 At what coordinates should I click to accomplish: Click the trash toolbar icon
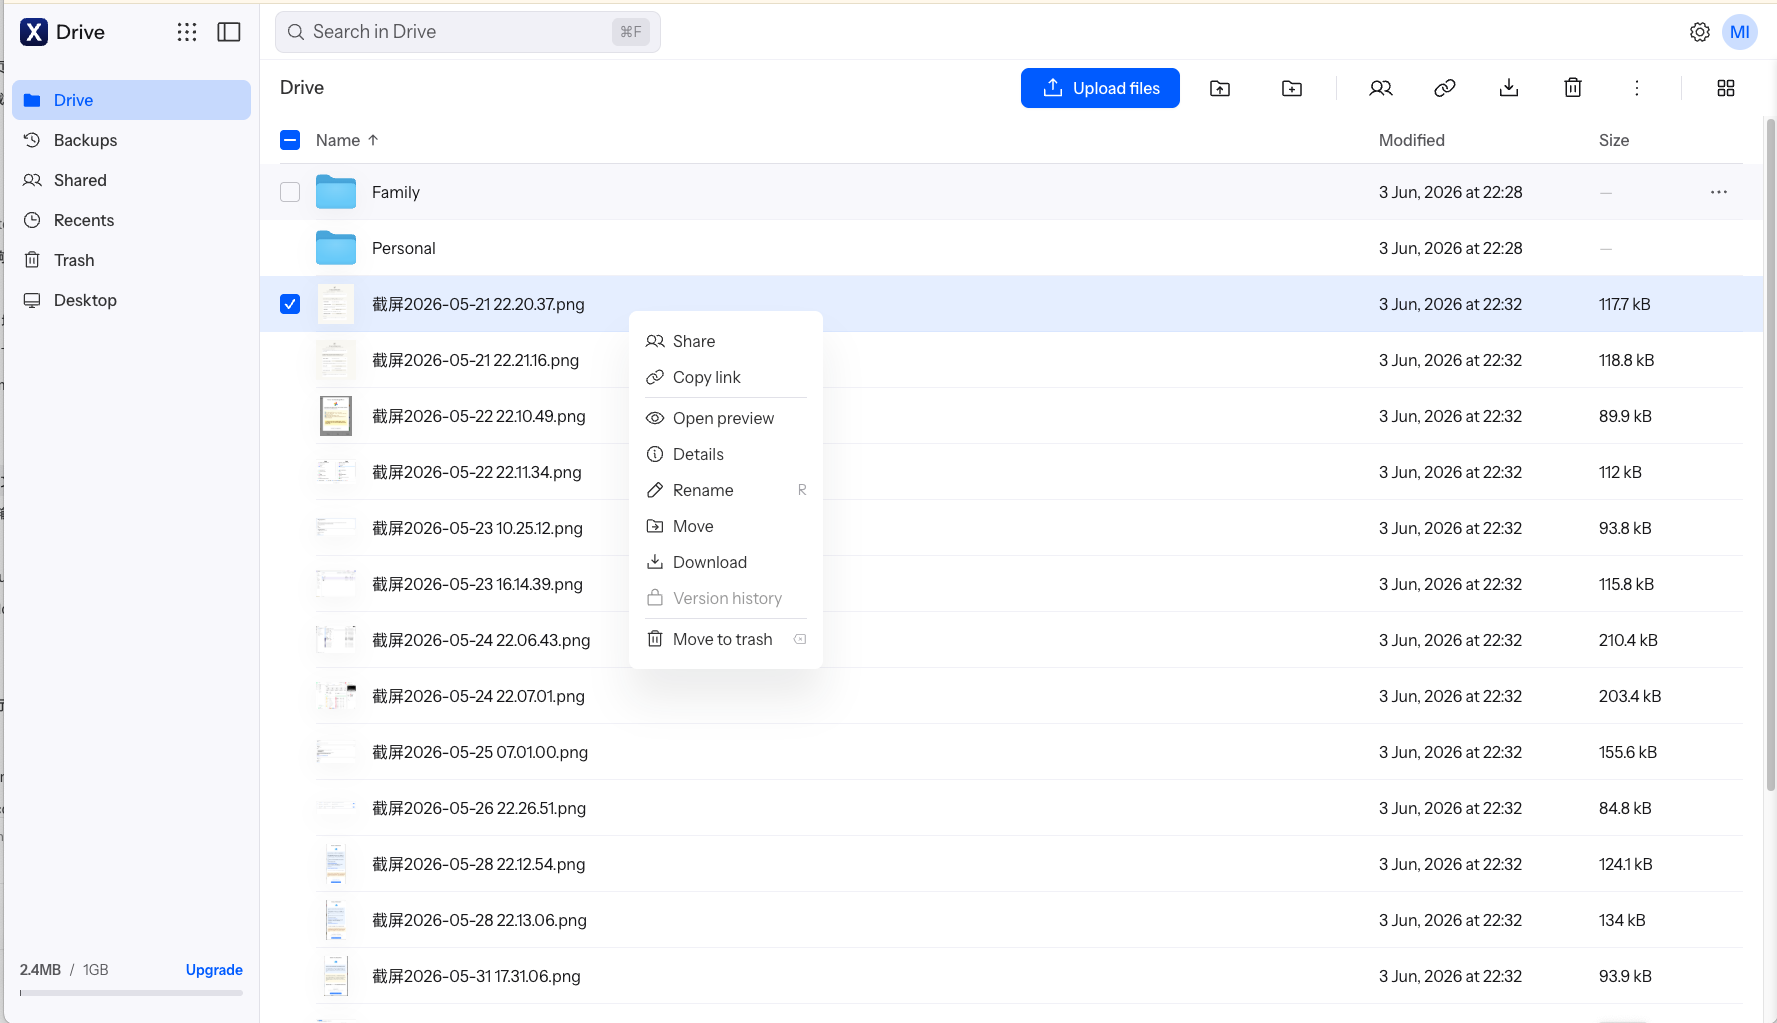pyautogui.click(x=1573, y=88)
